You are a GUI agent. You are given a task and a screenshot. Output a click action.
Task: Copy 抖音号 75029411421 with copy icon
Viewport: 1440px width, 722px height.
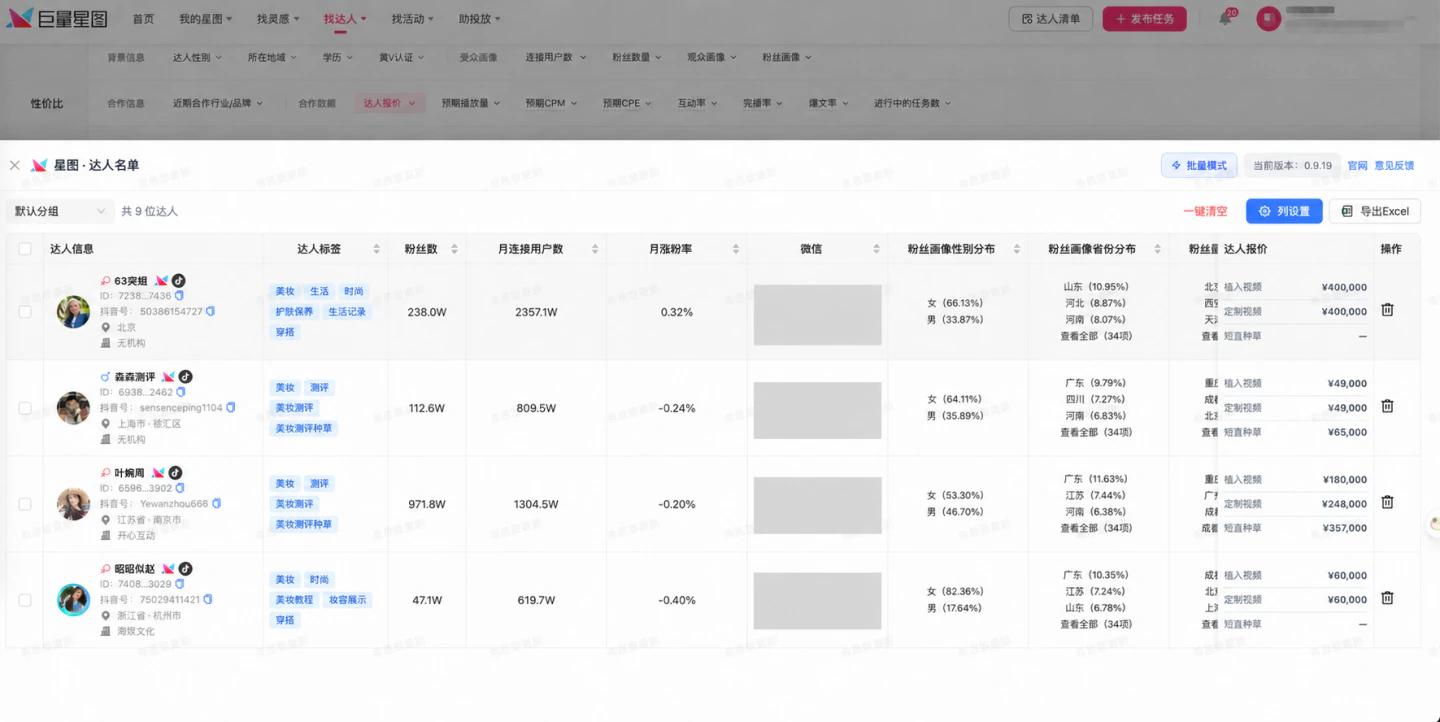(209, 600)
